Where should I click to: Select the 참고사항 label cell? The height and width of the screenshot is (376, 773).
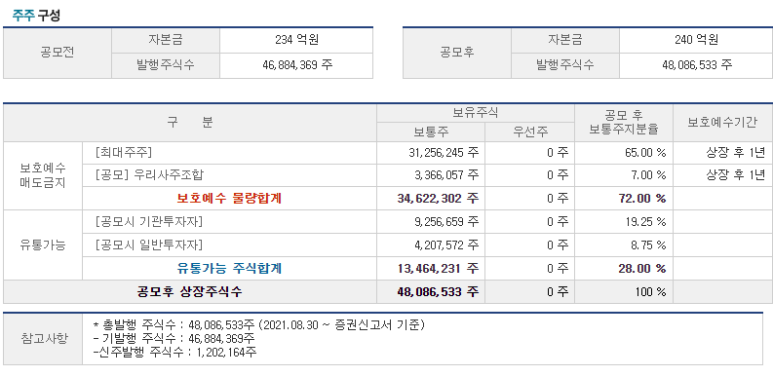pos(43,339)
